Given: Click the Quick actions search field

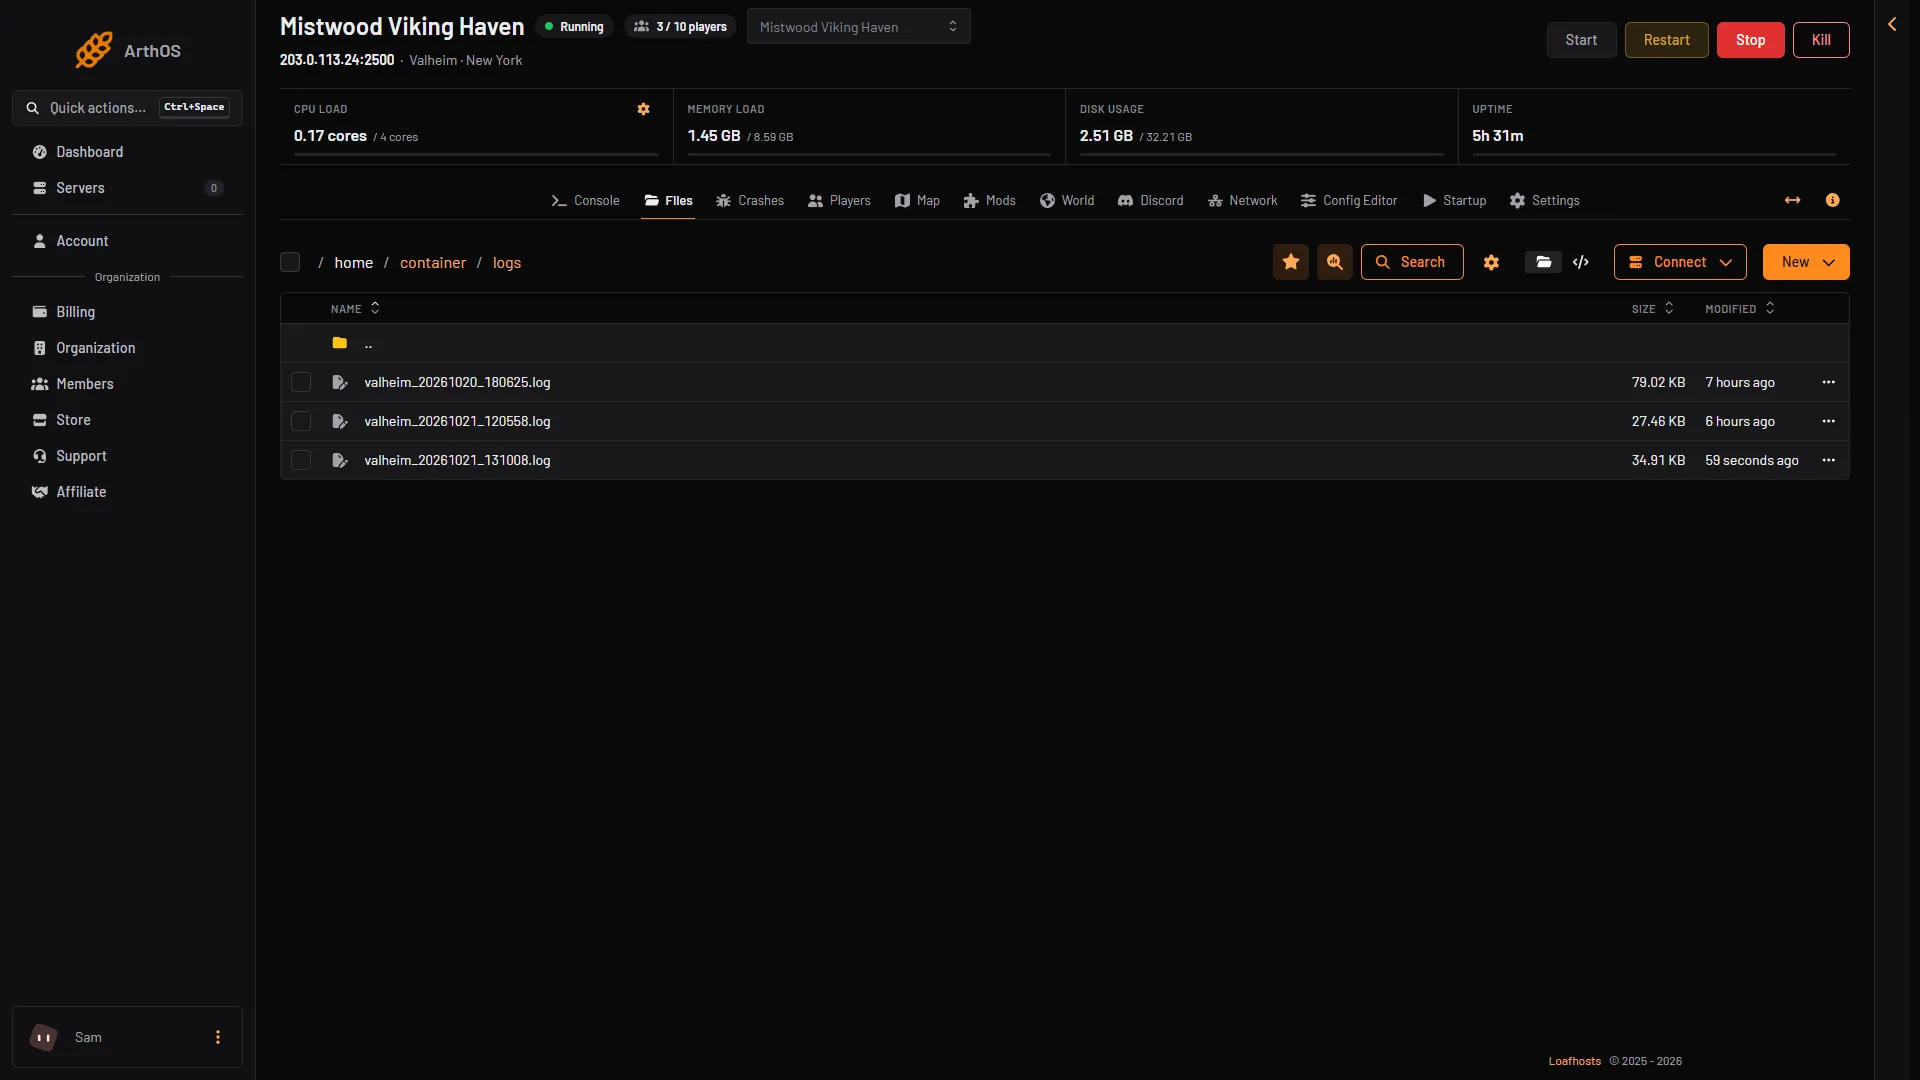Looking at the screenshot, I should tap(127, 108).
